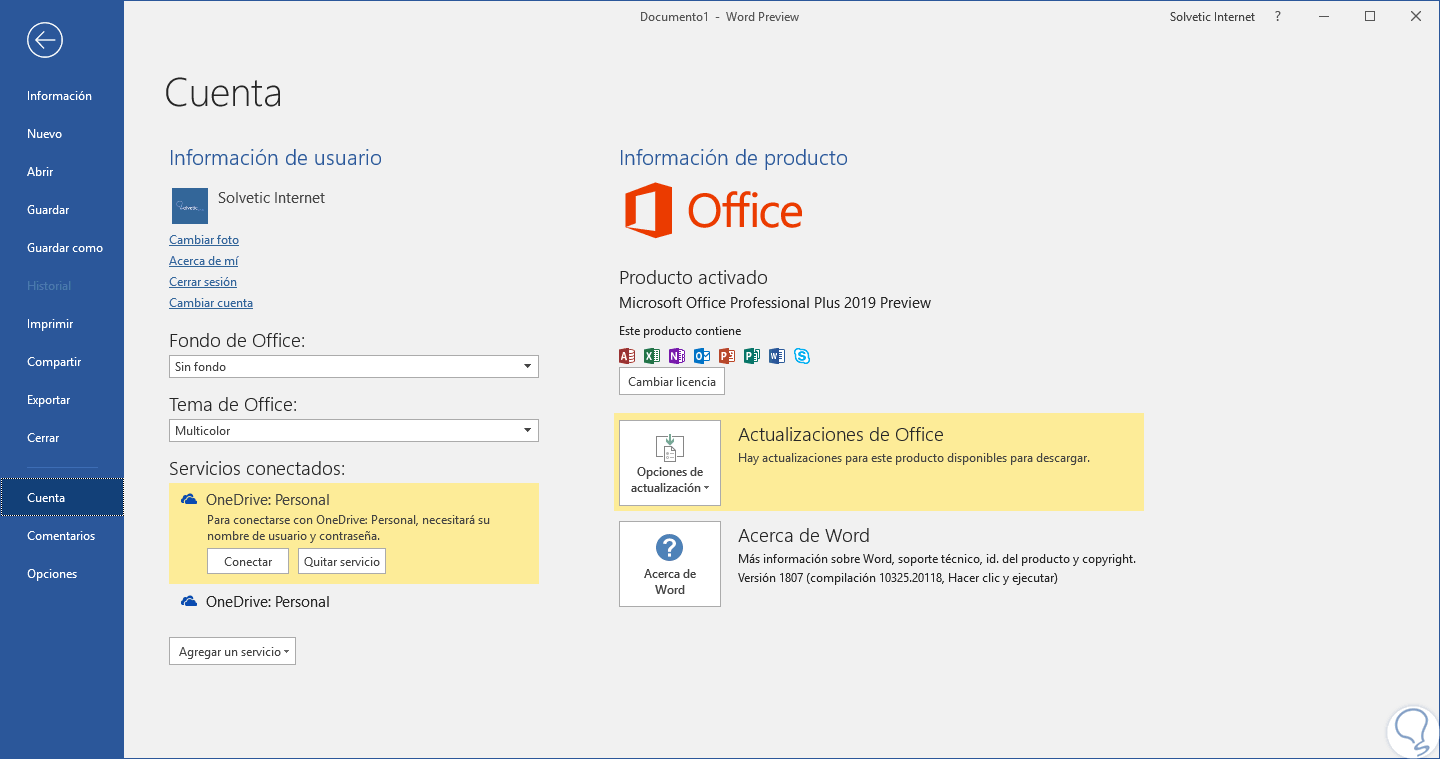Open the Compartir page
Image resolution: width=1440 pixels, height=759 pixels.
(x=54, y=362)
